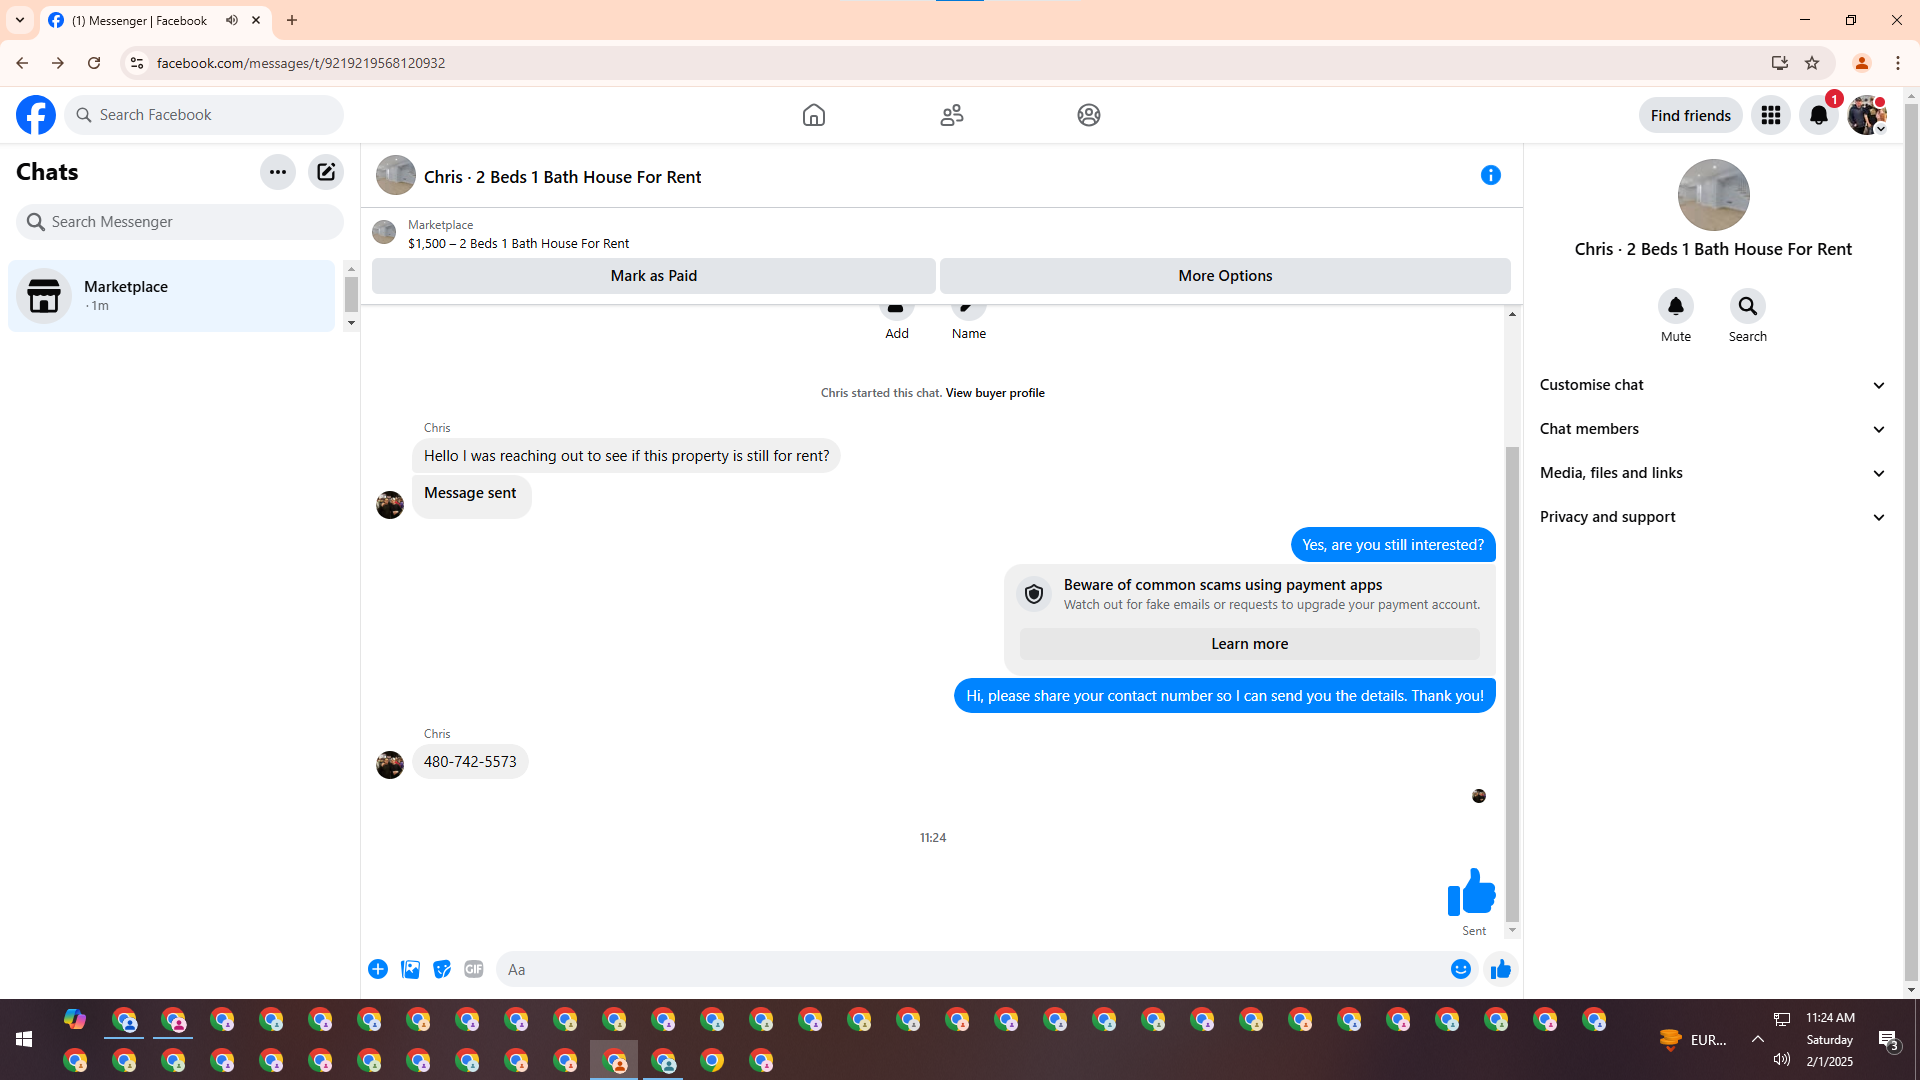Go to Facebook Home tab
This screenshot has width=1920, height=1080.
pyautogui.click(x=814, y=115)
